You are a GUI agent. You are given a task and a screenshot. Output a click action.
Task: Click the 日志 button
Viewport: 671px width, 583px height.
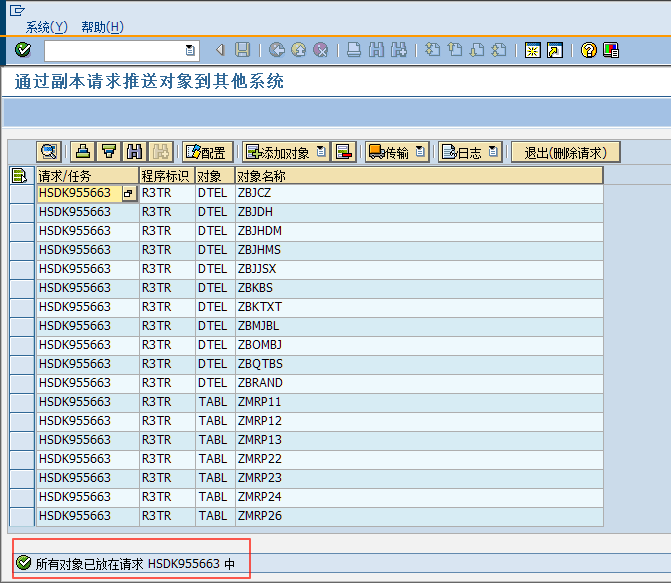(462, 152)
